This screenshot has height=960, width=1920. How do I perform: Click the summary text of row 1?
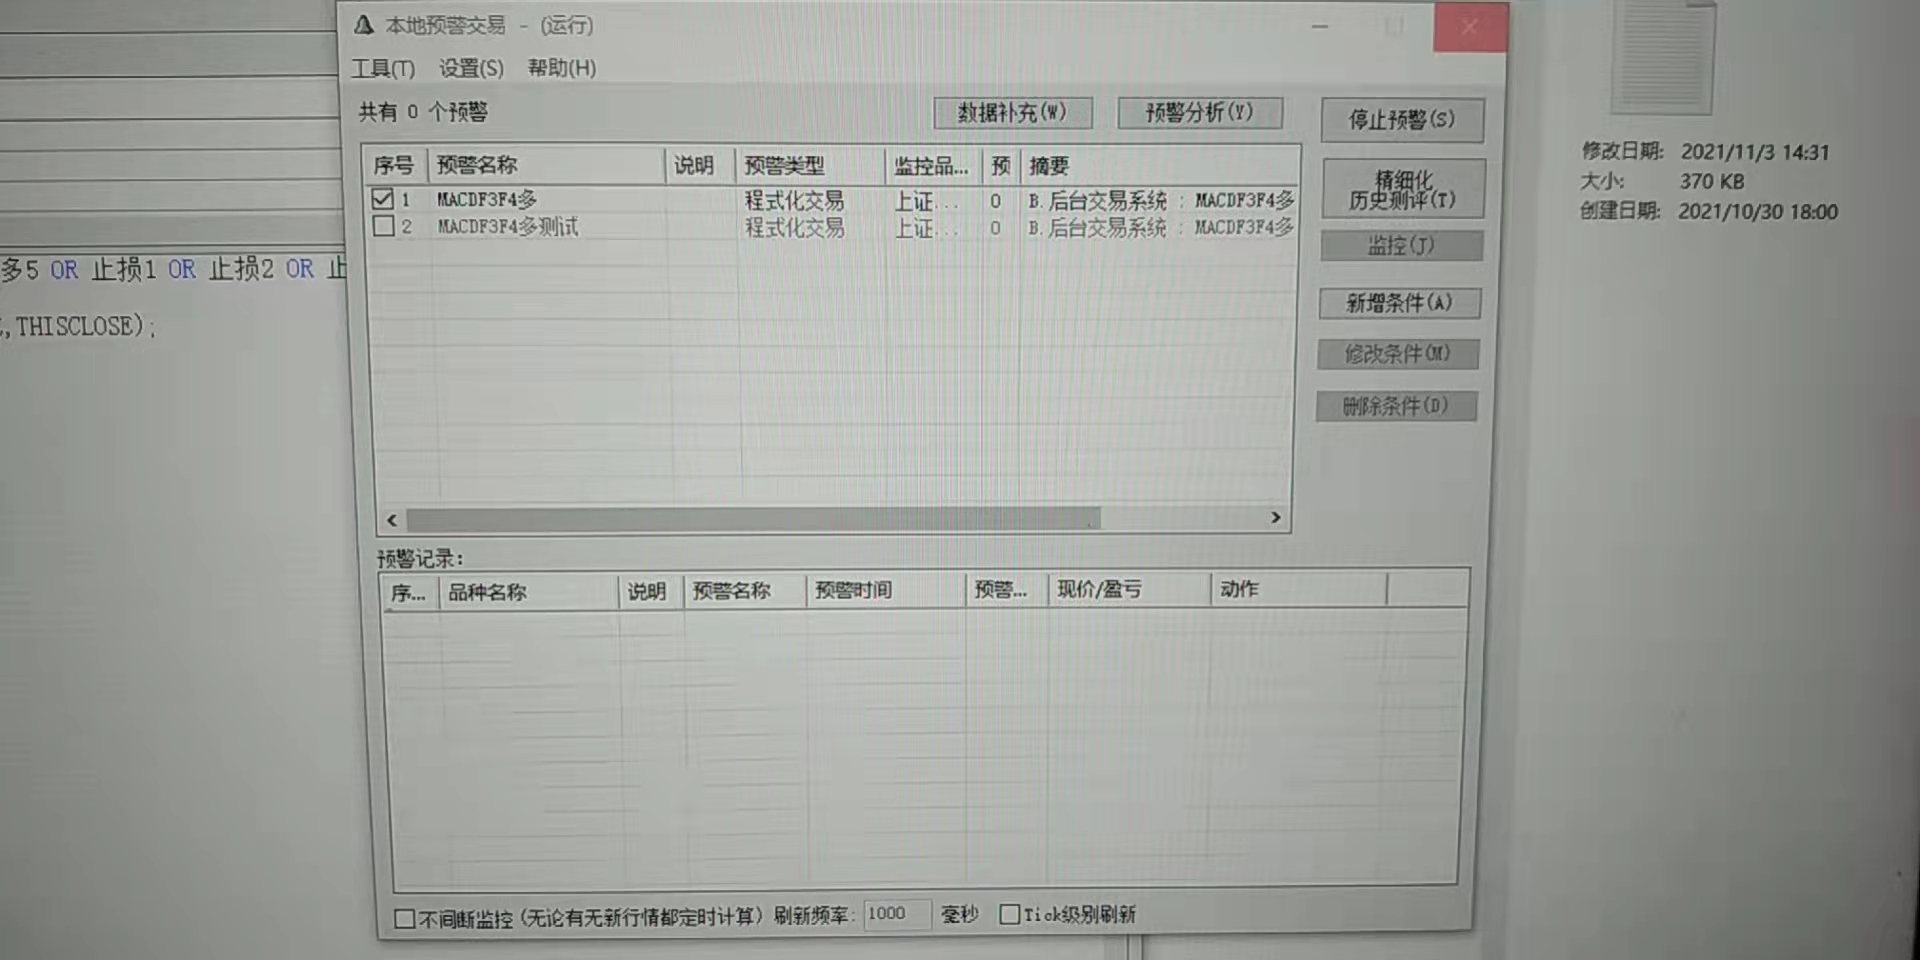(1161, 201)
